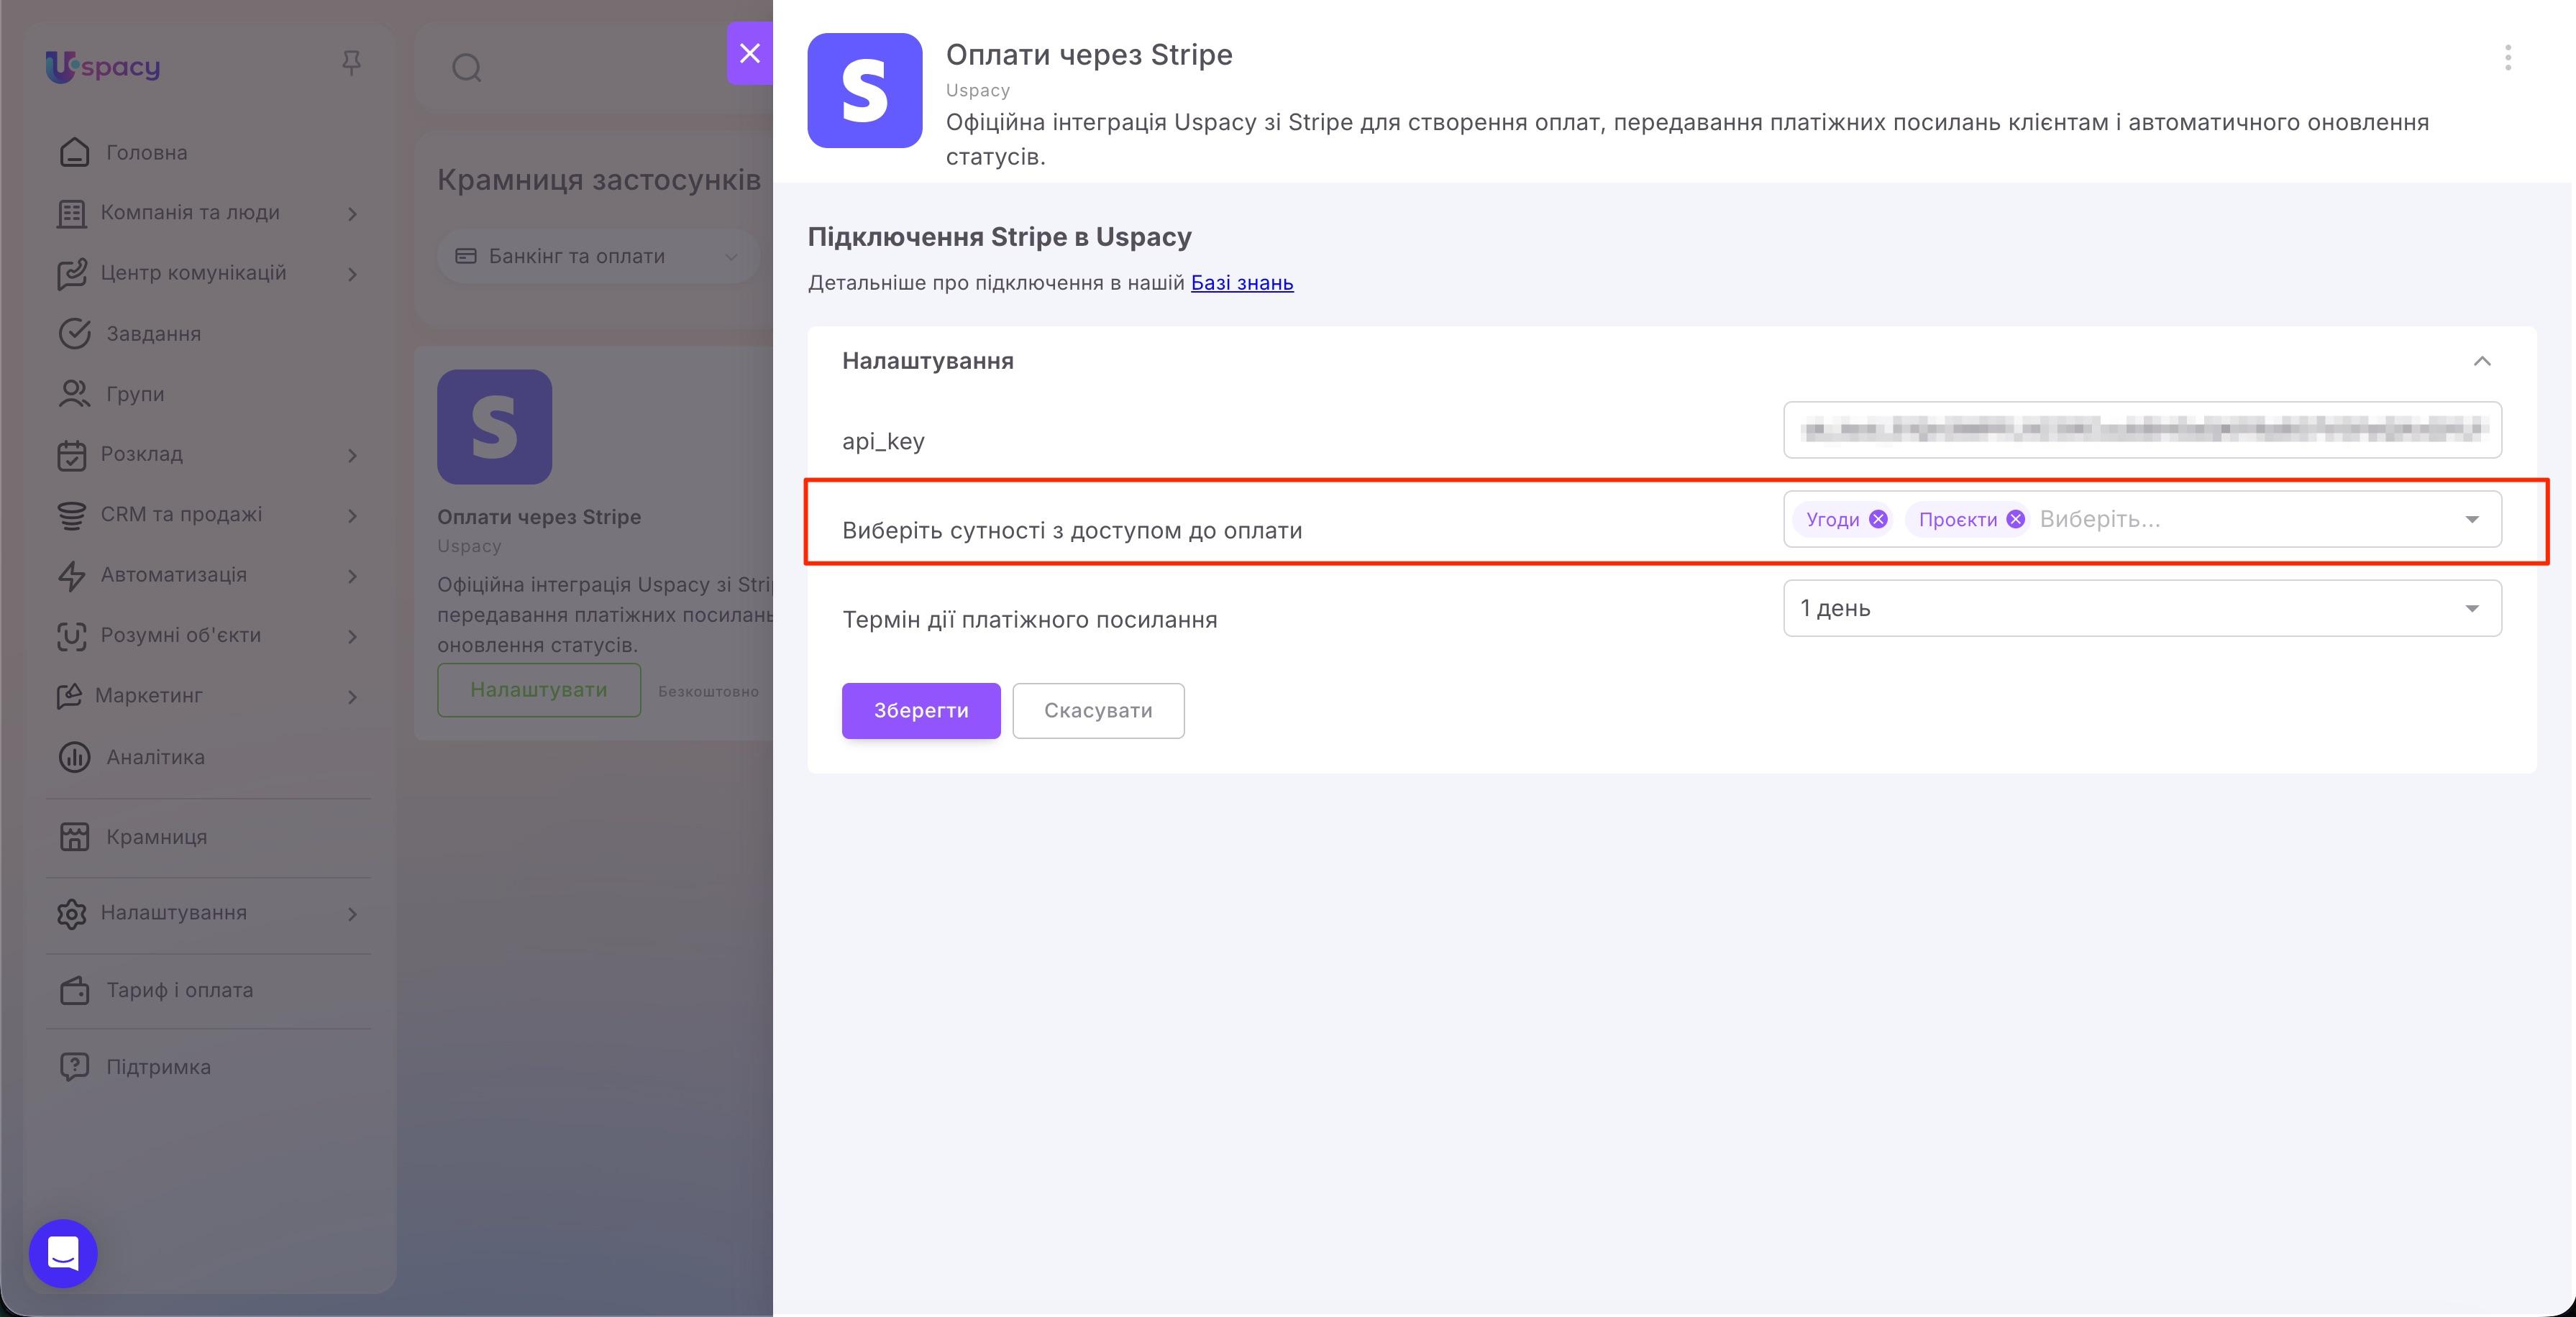Remove the Угоди tag
This screenshot has width=2576, height=1317.
pos(1878,519)
